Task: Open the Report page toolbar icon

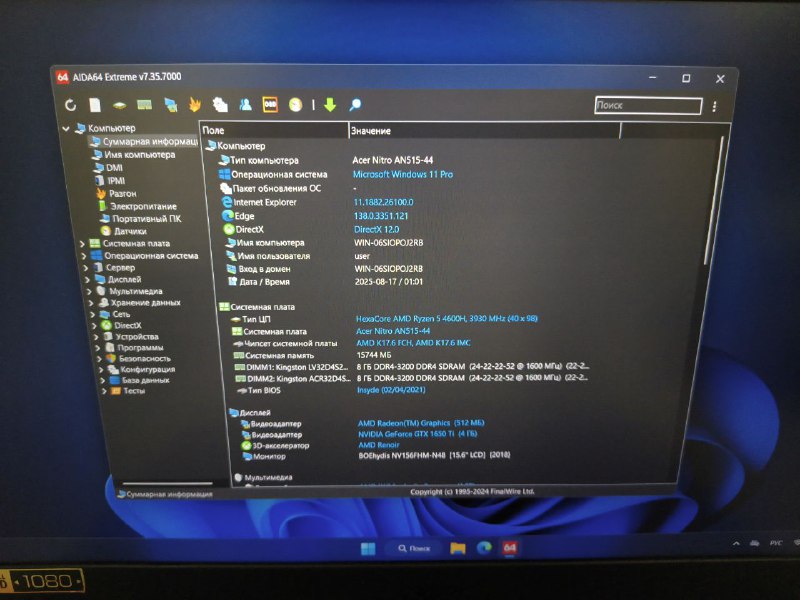Action: (95, 105)
